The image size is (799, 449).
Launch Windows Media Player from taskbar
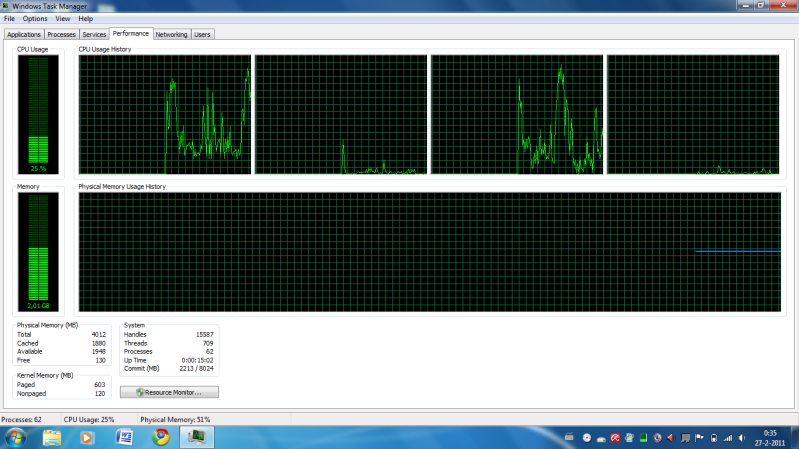(87, 438)
